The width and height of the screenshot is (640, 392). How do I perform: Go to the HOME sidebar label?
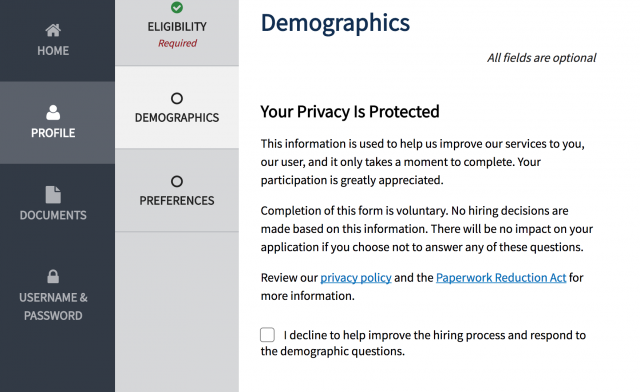point(53,51)
